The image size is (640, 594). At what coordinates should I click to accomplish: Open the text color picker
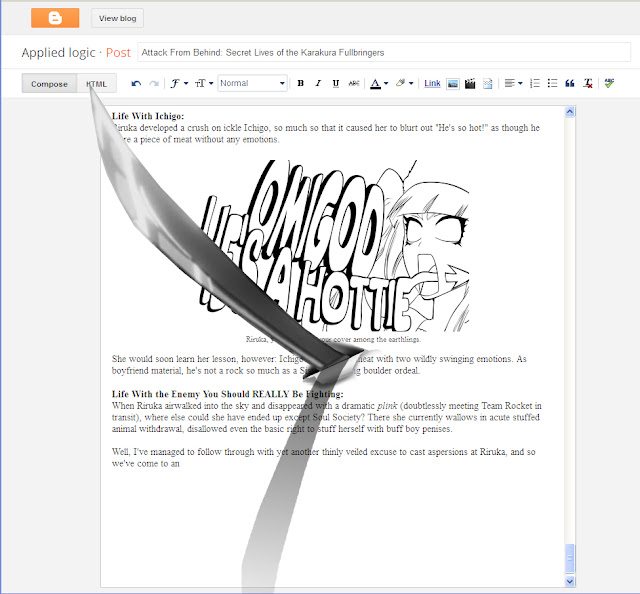tap(379, 83)
